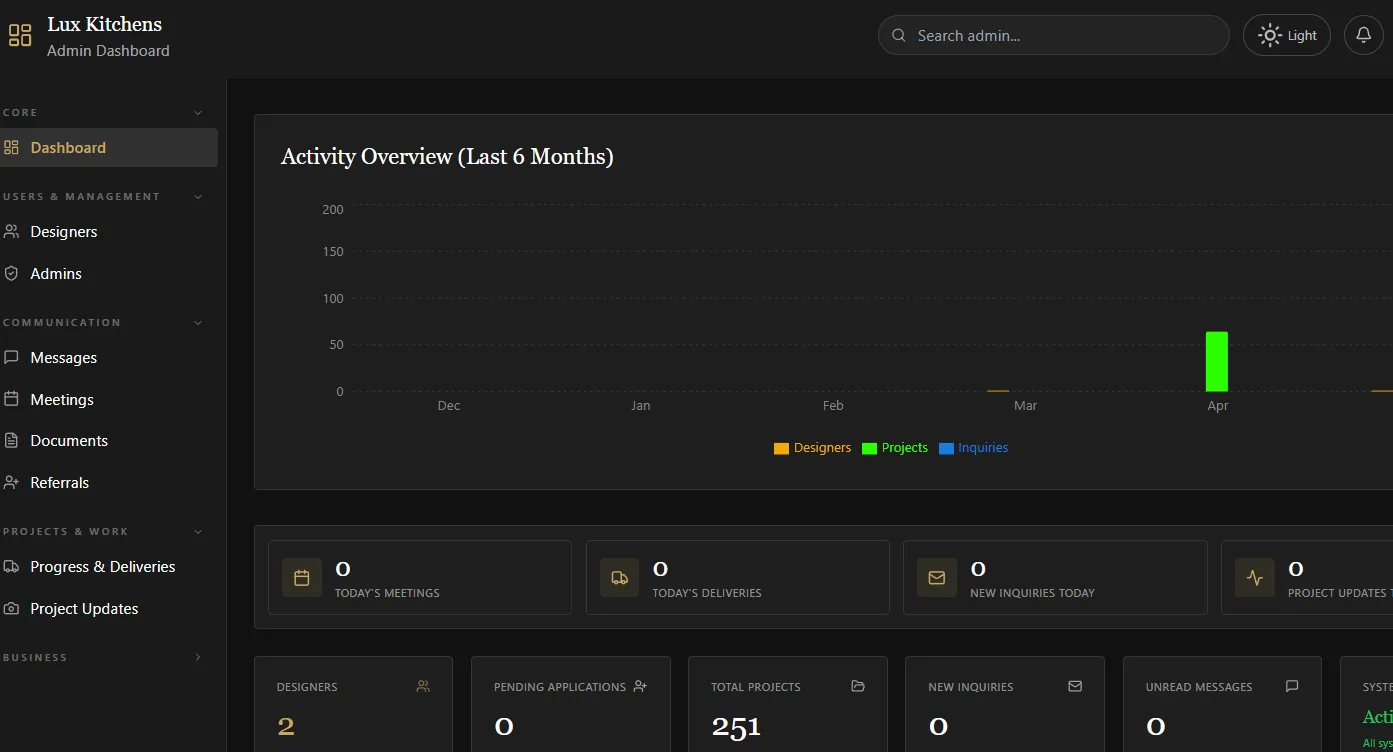Open Dashboard in sidebar
This screenshot has width=1393, height=752.
tap(108, 148)
